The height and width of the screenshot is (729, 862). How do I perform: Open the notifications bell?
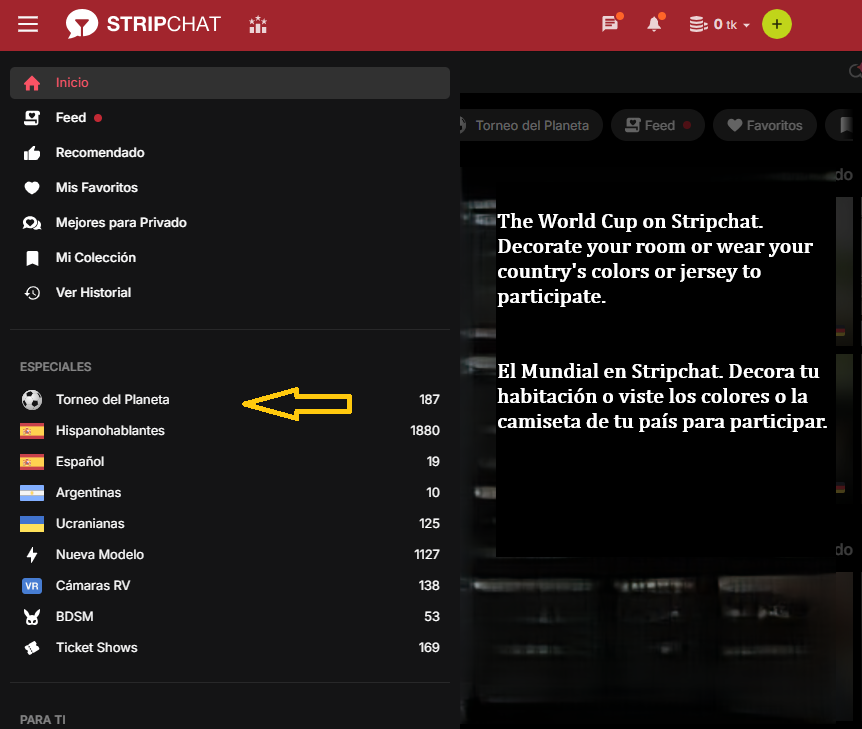click(x=654, y=24)
